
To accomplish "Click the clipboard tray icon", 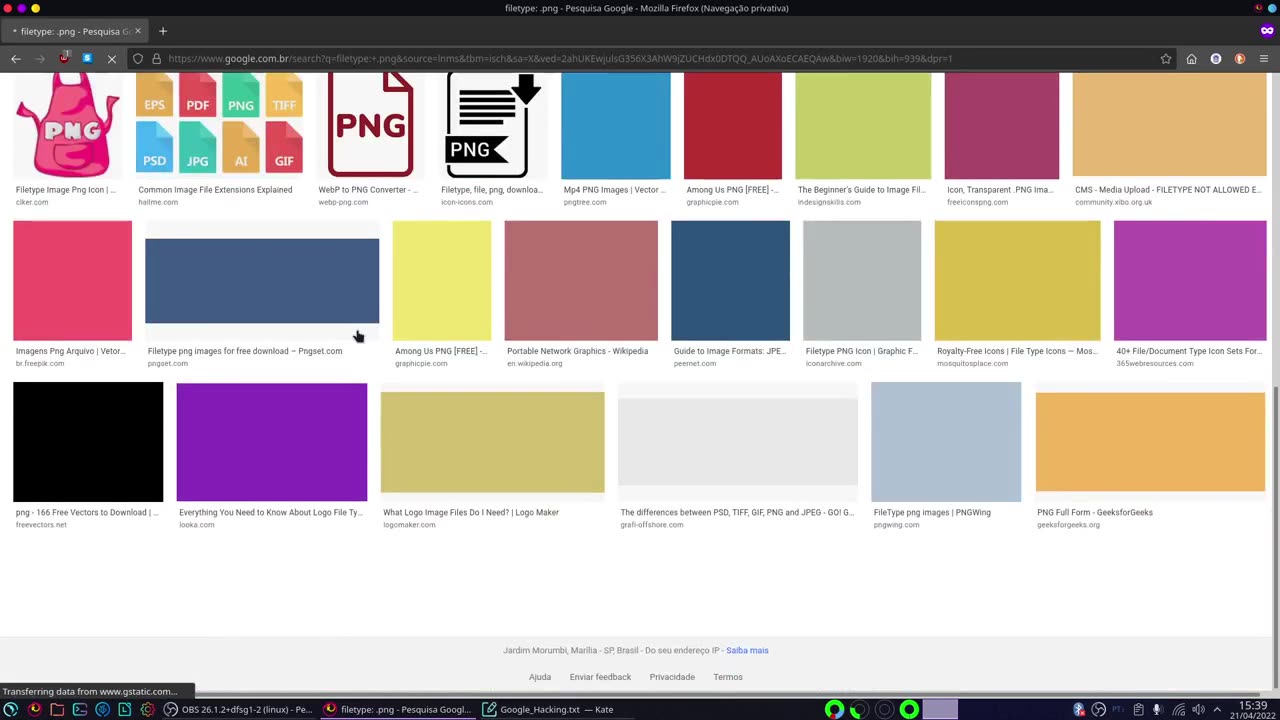I will coord(1138,710).
